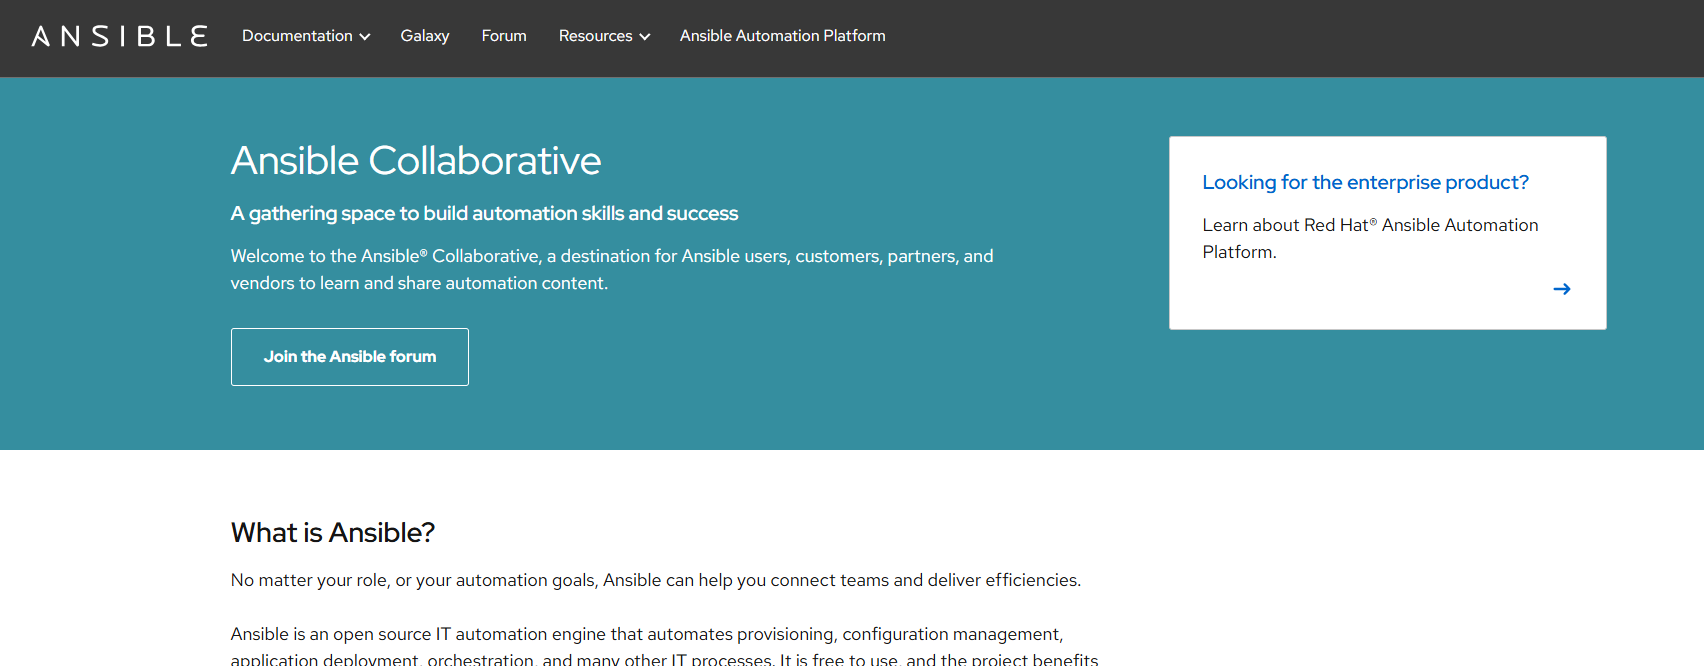Click the 'What is Ansible?' heading

[x=333, y=532]
